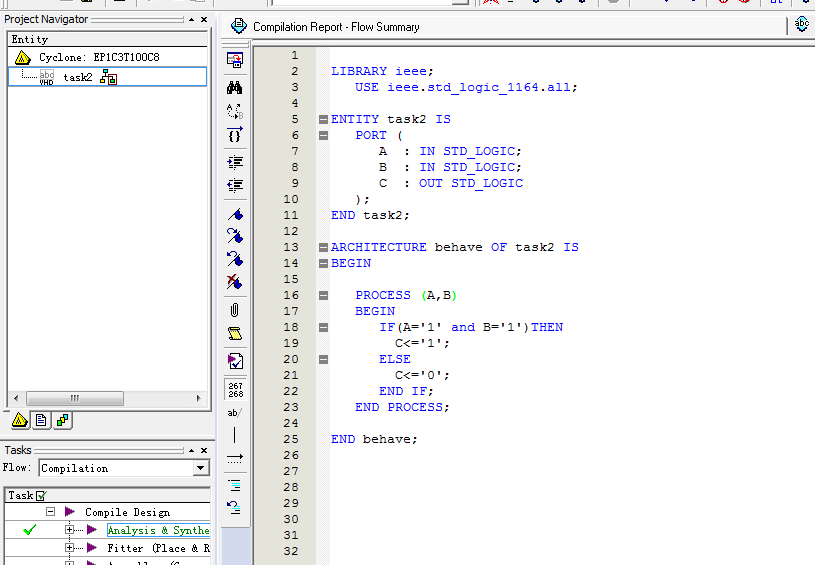Screen dimensions: 815x565
Task: Collapse the Compile Design task tree
Action: point(49,512)
